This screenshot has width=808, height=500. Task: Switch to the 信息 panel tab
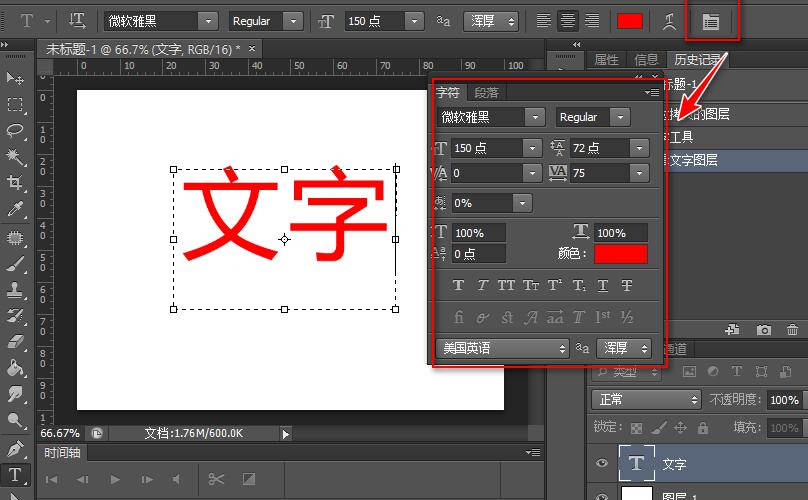(x=646, y=60)
